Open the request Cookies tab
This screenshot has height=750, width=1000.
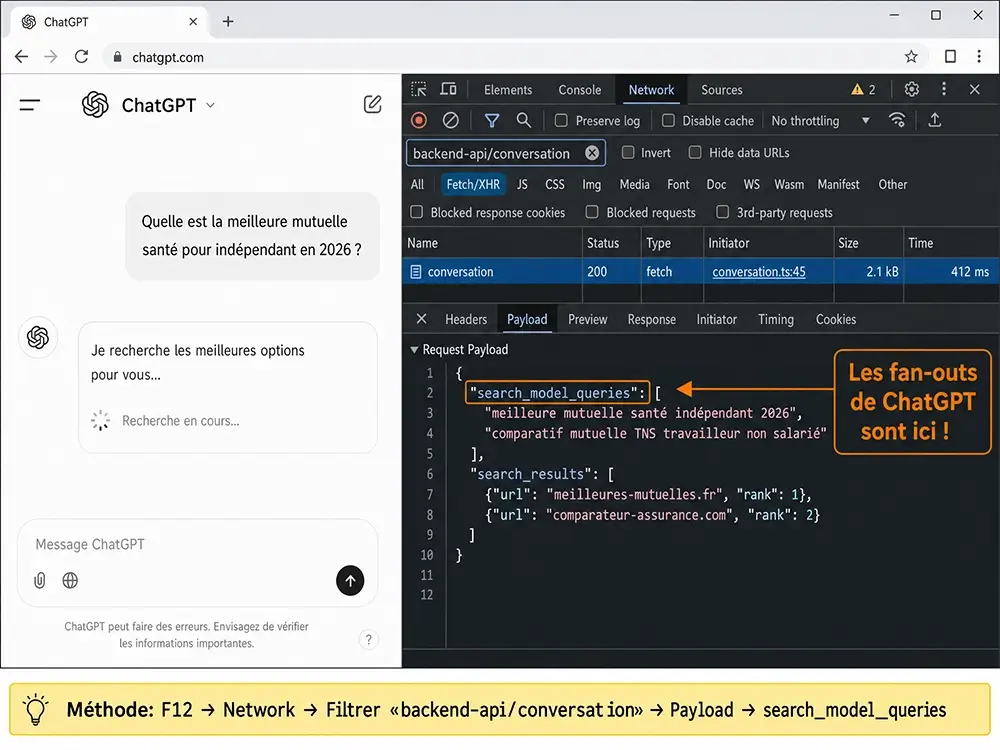835,319
